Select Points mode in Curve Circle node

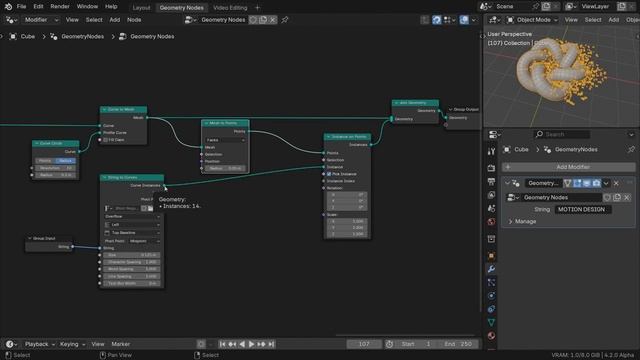pos(45,161)
